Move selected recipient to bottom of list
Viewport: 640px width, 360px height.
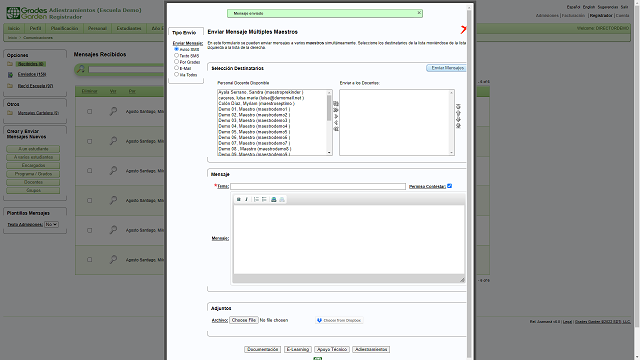[458, 126]
